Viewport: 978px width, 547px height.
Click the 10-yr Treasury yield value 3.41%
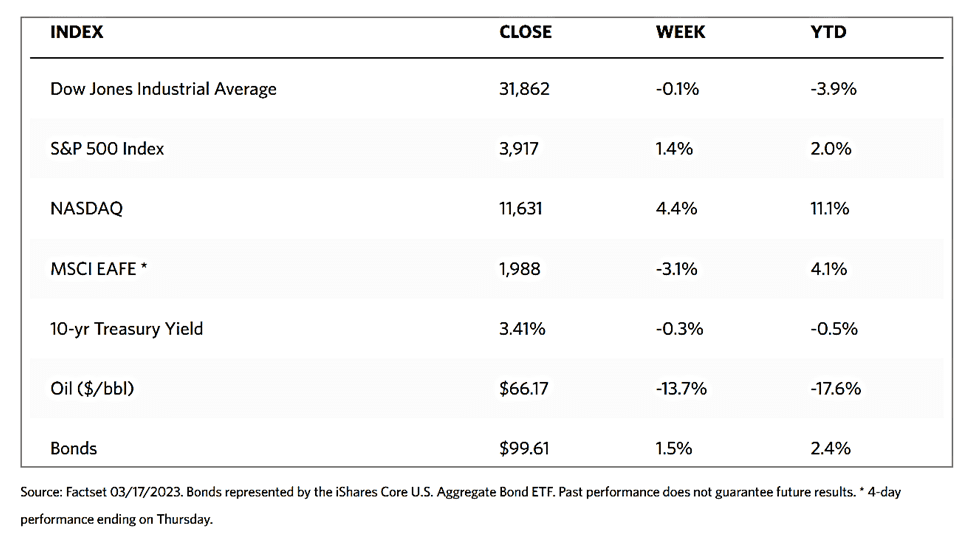[x=522, y=328]
